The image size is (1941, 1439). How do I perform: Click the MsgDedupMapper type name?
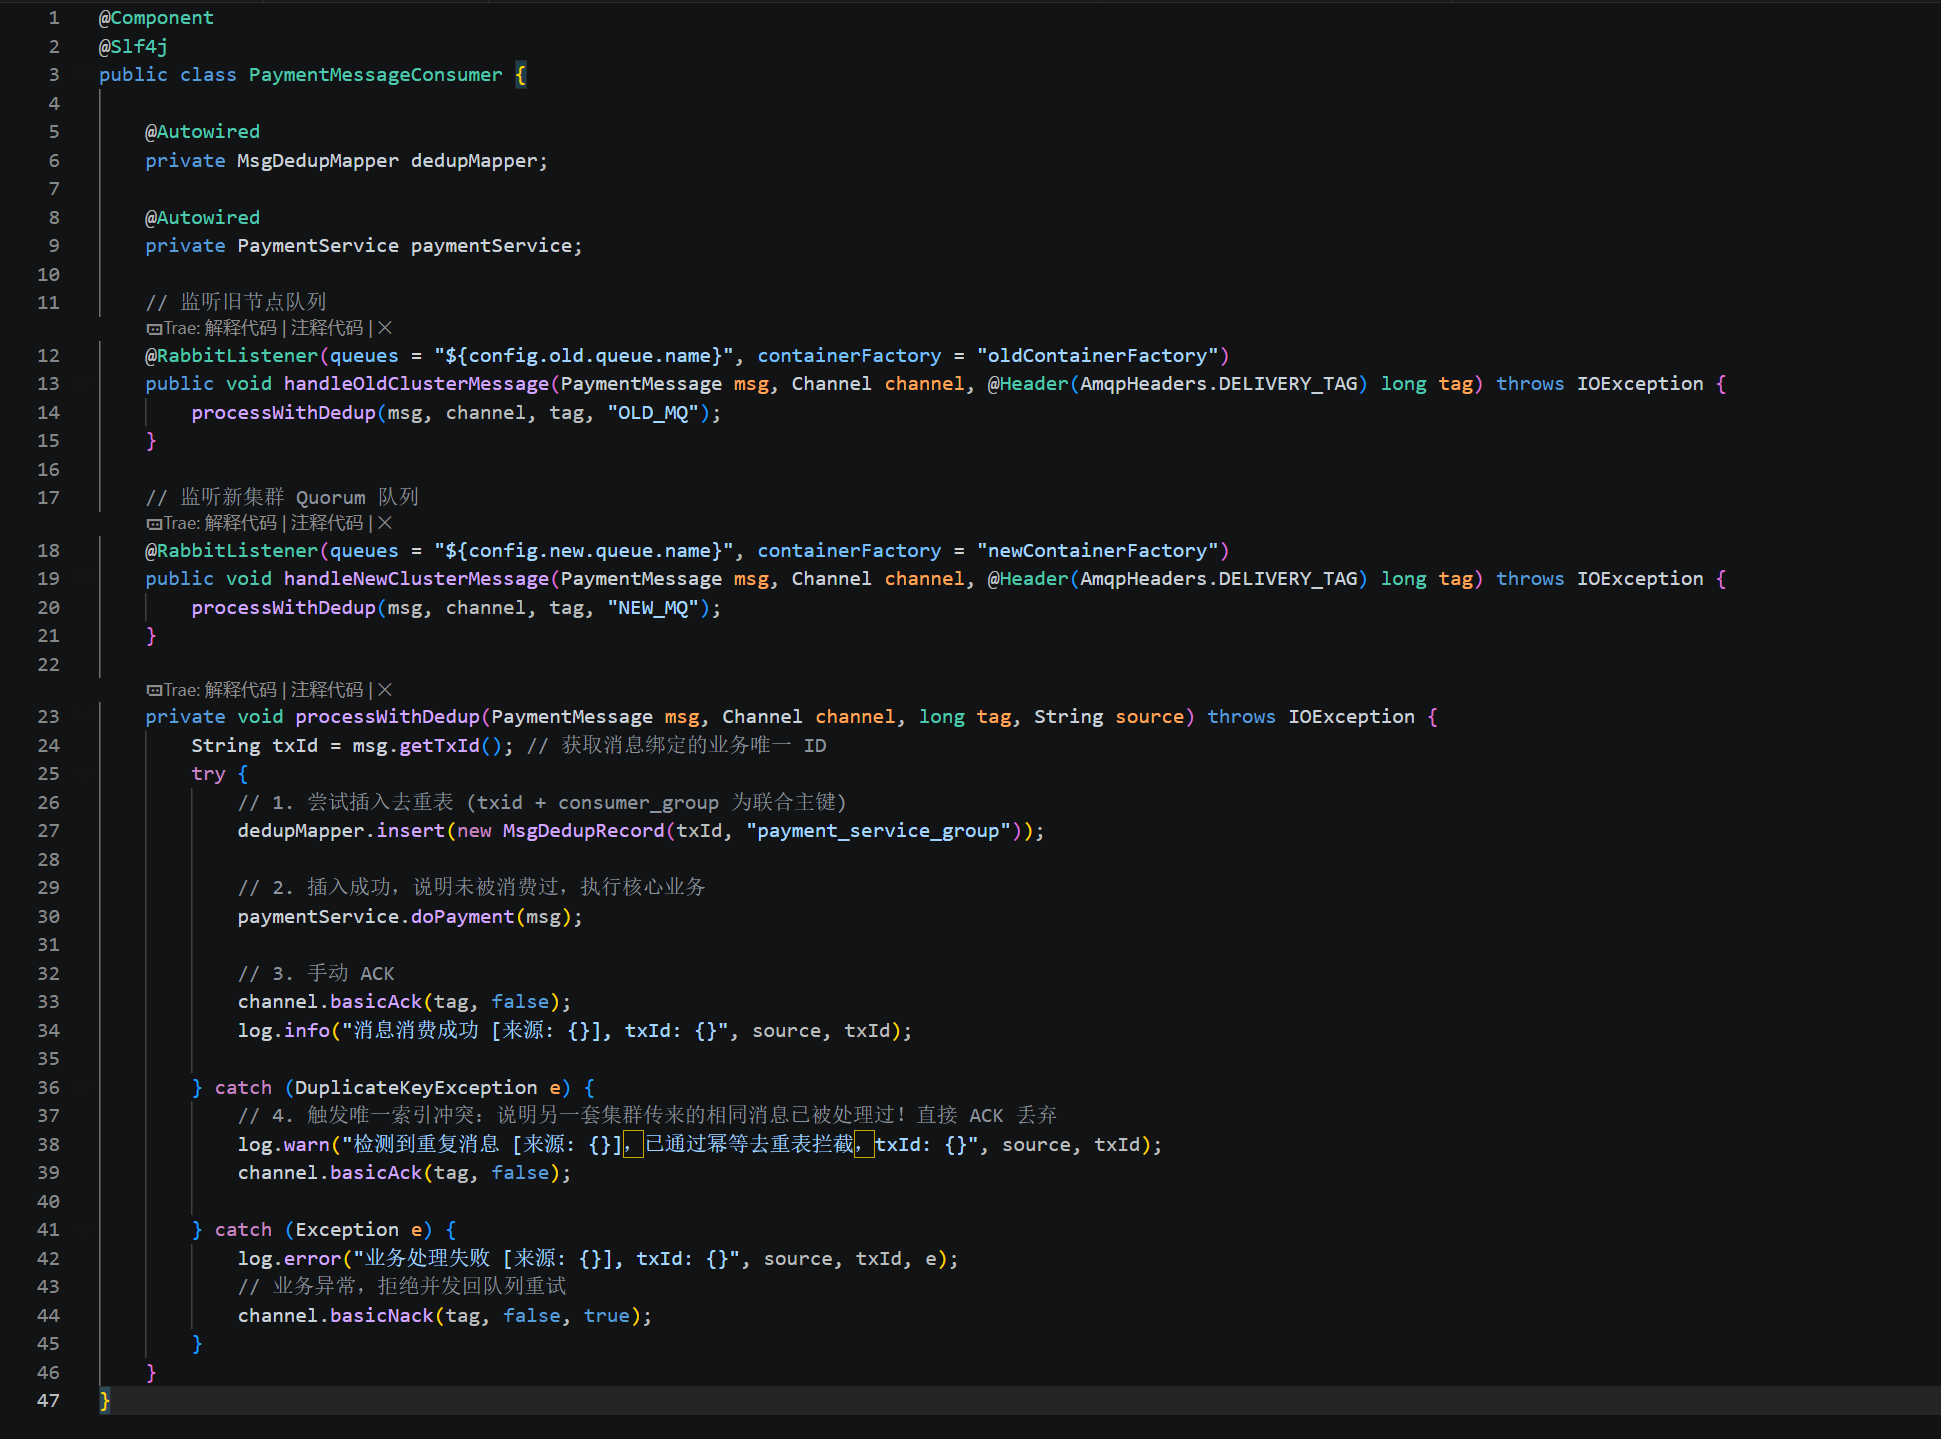[x=317, y=161]
